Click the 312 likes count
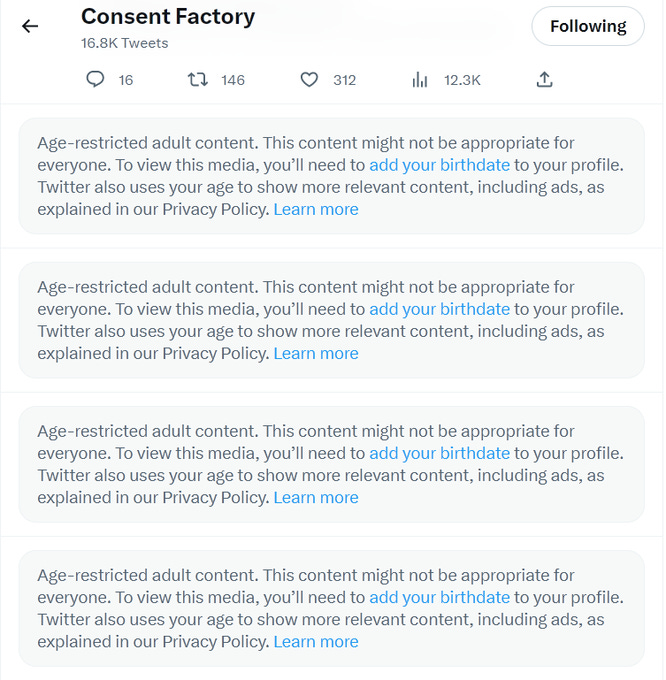 click(x=344, y=80)
